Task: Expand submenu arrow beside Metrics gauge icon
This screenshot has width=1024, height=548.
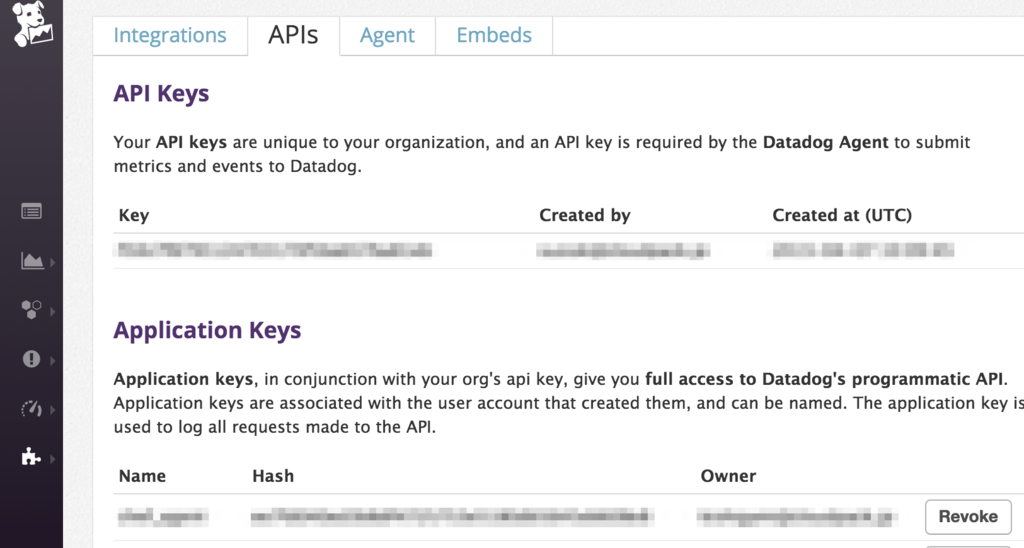Action: pos(52,410)
